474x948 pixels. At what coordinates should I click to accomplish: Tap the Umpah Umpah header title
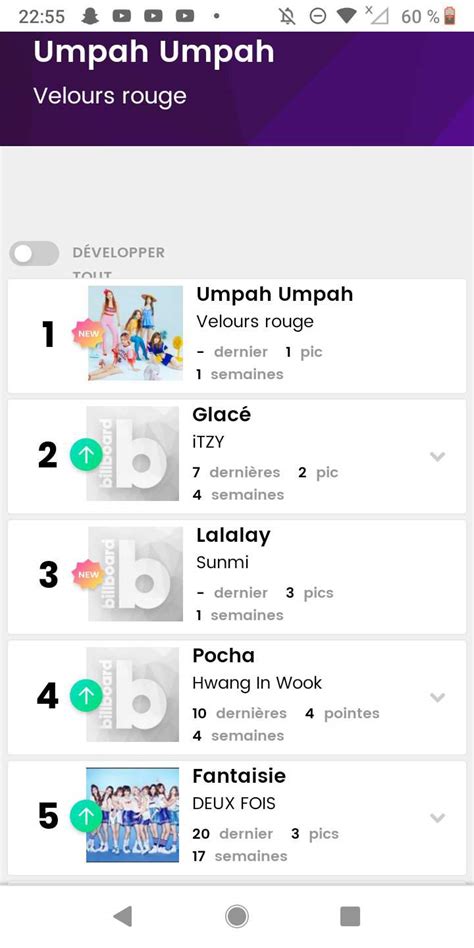[x=154, y=53]
